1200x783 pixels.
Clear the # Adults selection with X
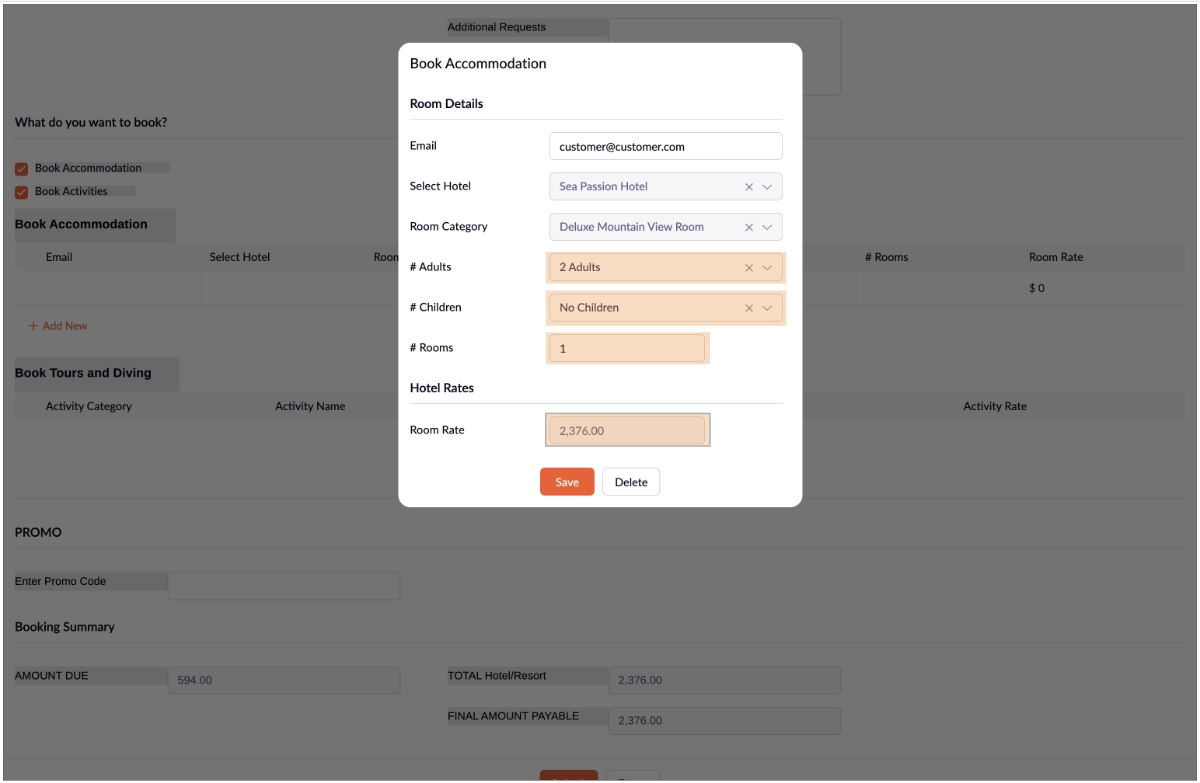coord(749,268)
